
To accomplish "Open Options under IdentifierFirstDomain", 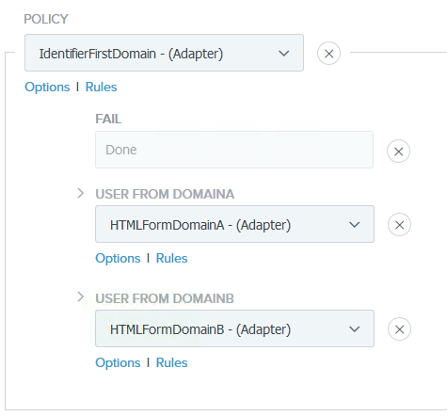I will click(47, 87).
